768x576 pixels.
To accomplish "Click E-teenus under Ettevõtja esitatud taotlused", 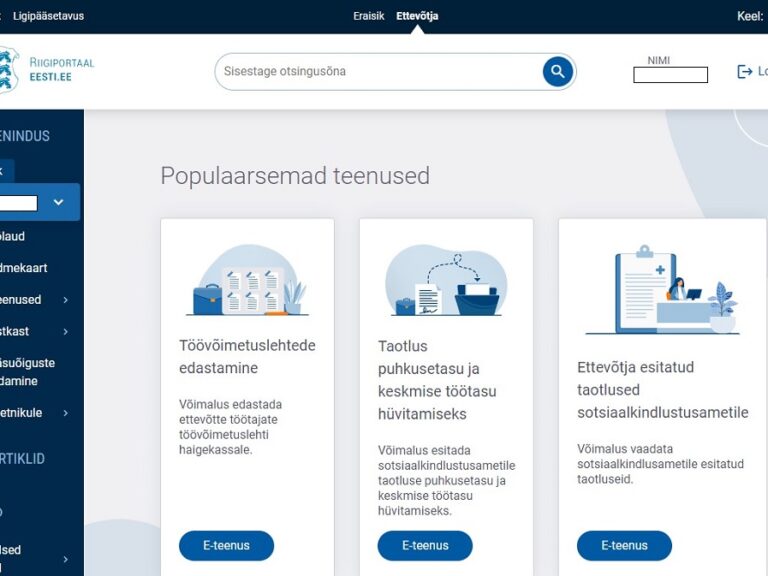I will pos(624,546).
